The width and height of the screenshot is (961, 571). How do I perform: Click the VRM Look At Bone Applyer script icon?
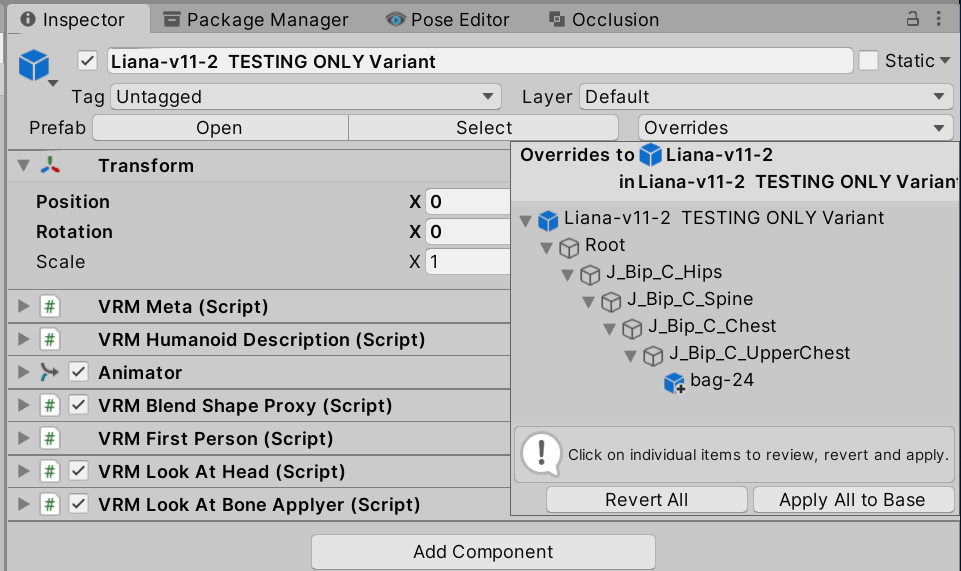[50, 505]
